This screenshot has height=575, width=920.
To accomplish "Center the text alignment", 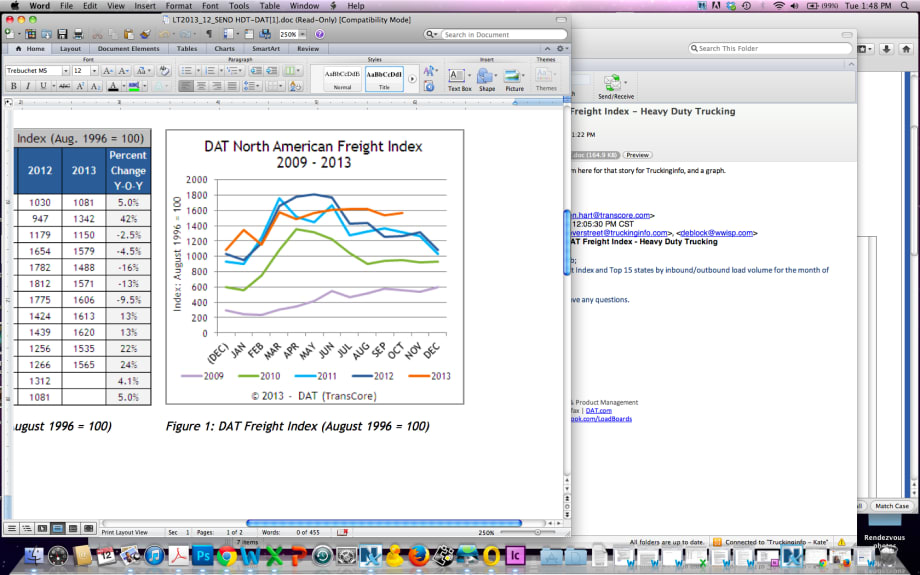I will 201,86.
